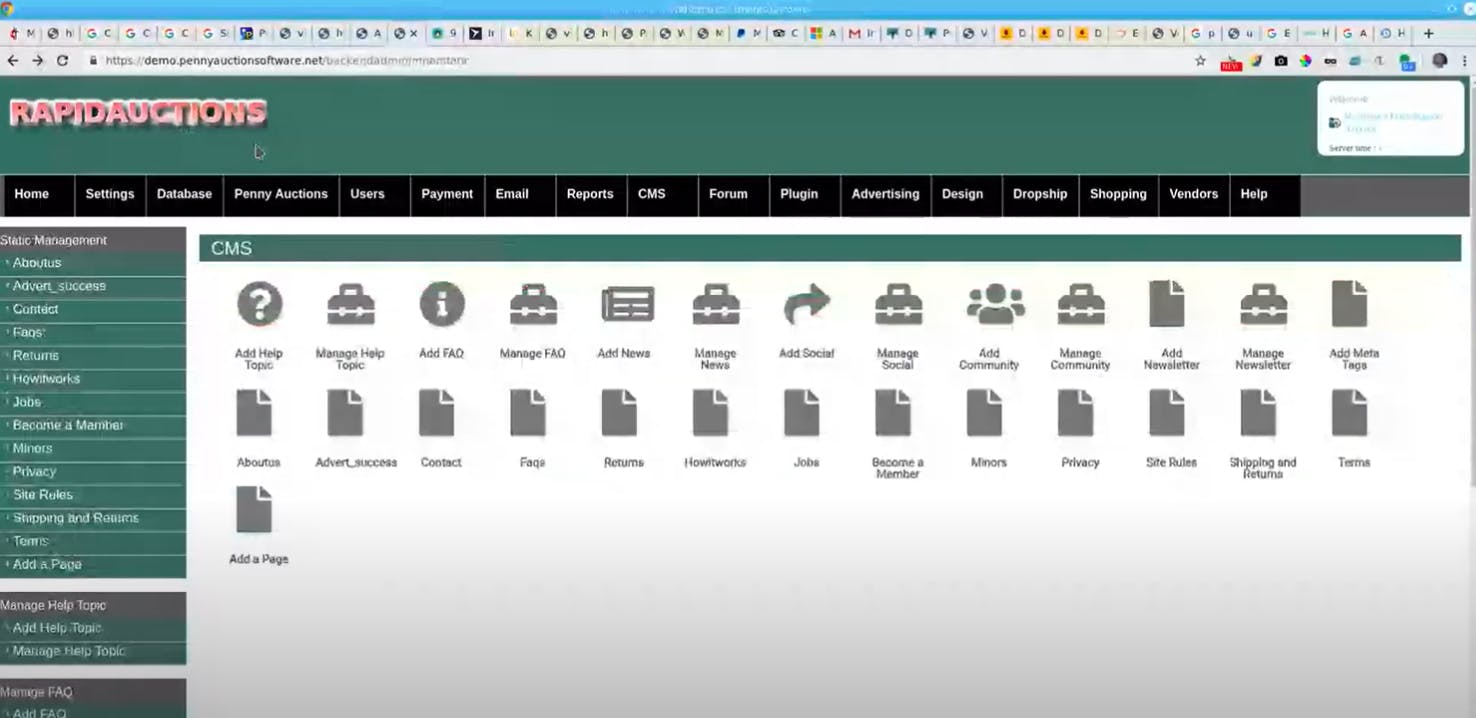This screenshot has width=1476, height=718.
Task: Select Aboutus in Static Management sidebar
Action: (37, 263)
